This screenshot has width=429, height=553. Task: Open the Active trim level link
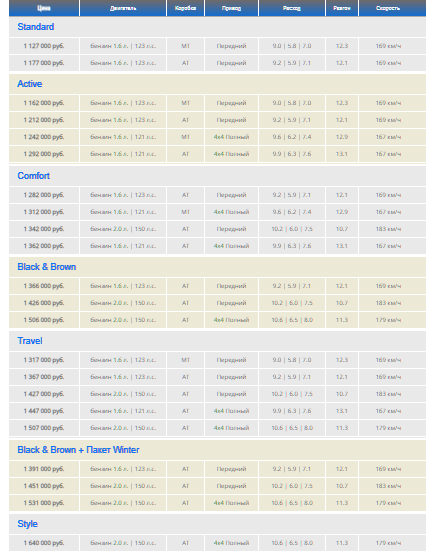click(x=30, y=84)
